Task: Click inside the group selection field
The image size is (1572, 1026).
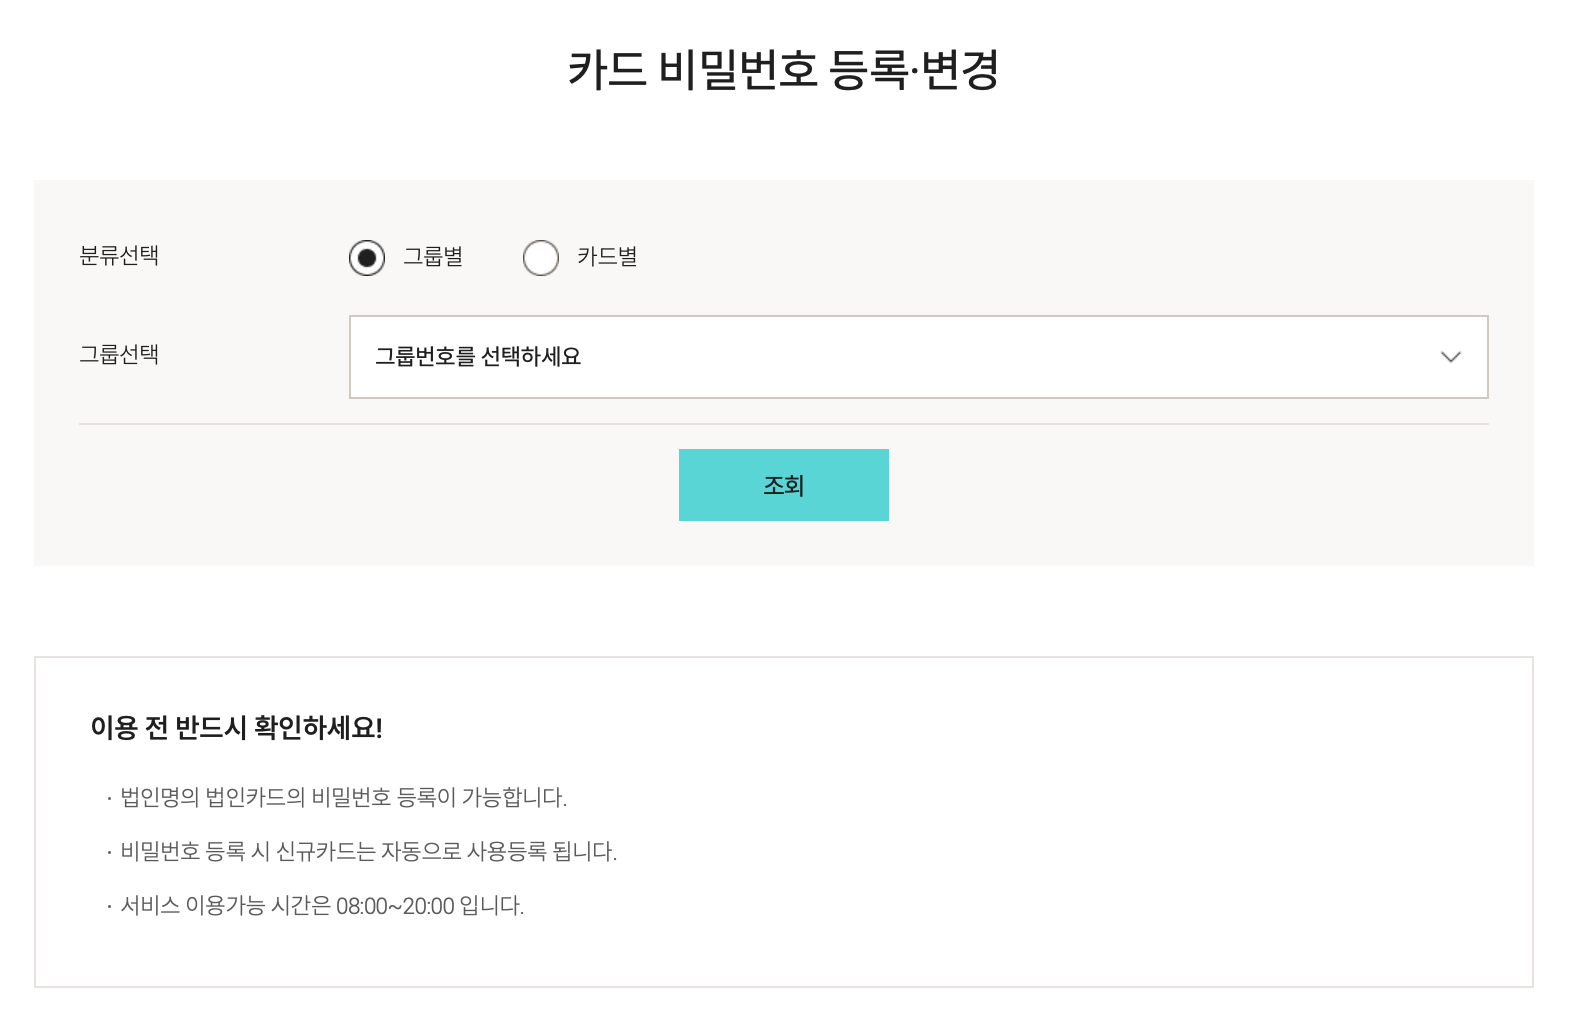Action: coord(918,357)
